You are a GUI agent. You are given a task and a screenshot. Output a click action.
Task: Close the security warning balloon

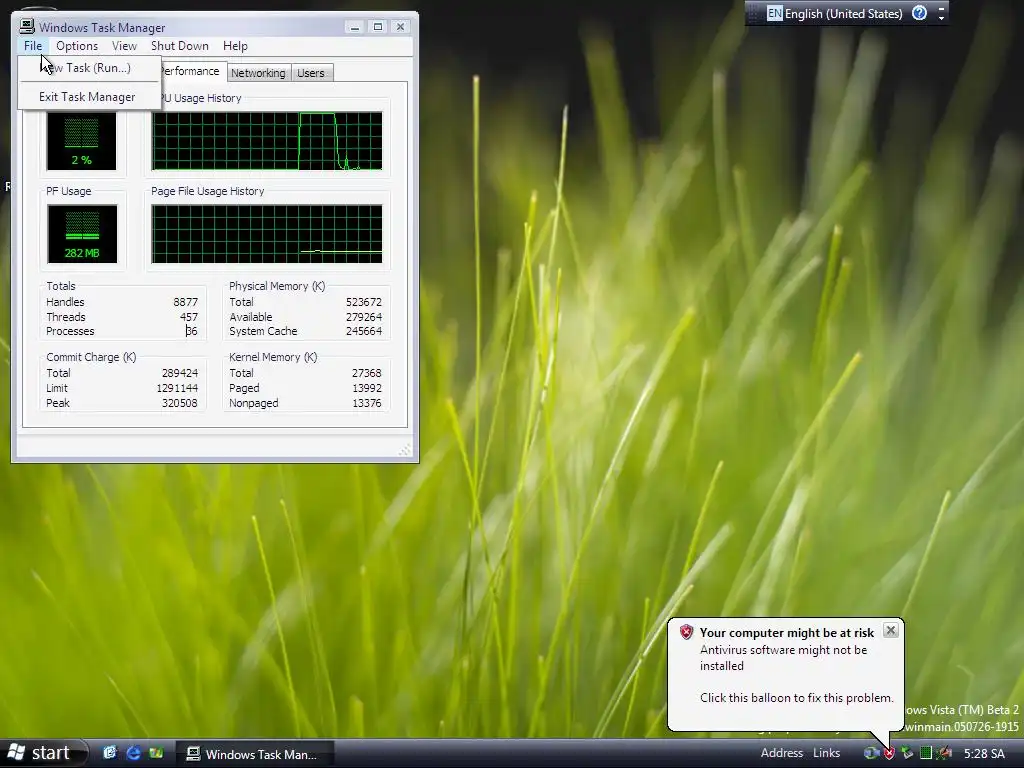(x=890, y=630)
